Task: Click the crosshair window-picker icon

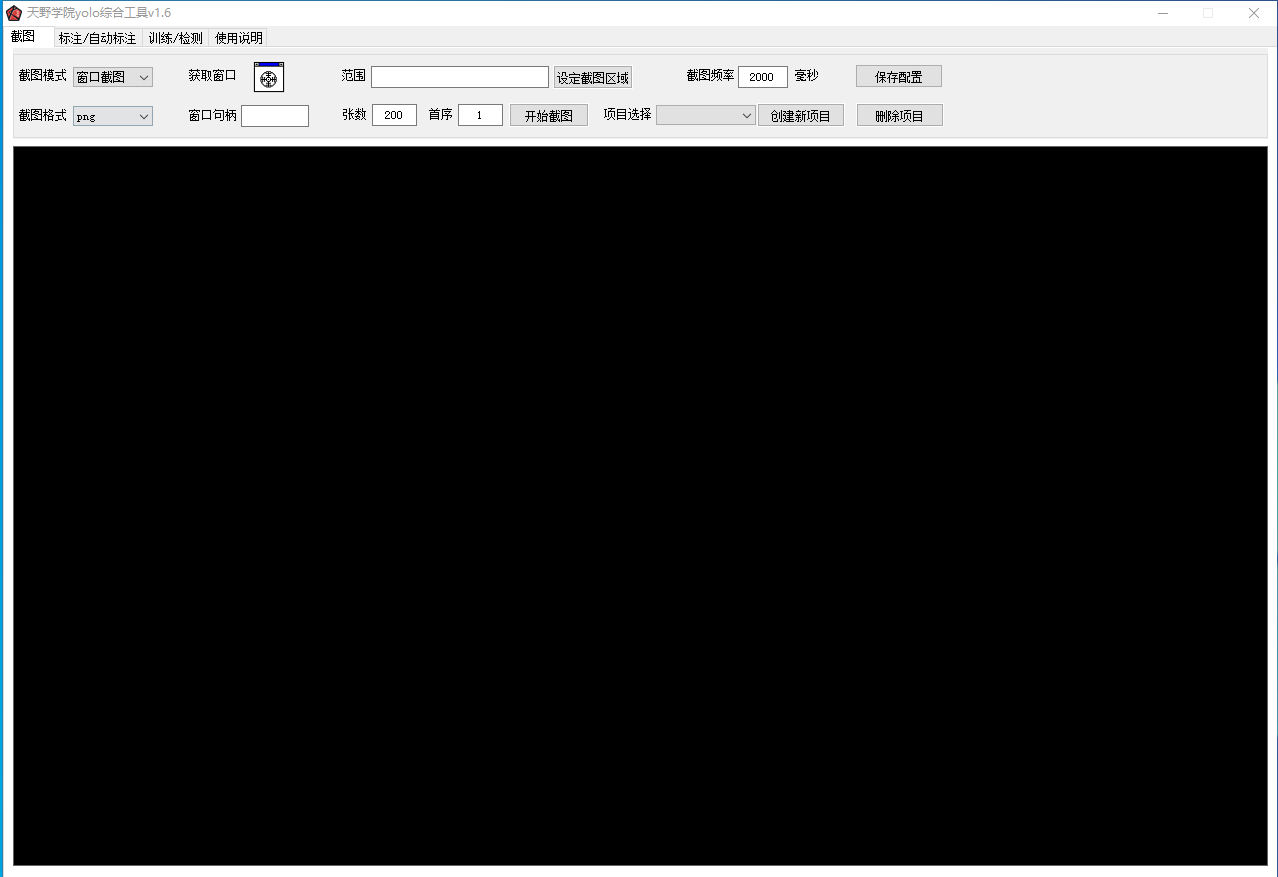Action: pos(269,77)
